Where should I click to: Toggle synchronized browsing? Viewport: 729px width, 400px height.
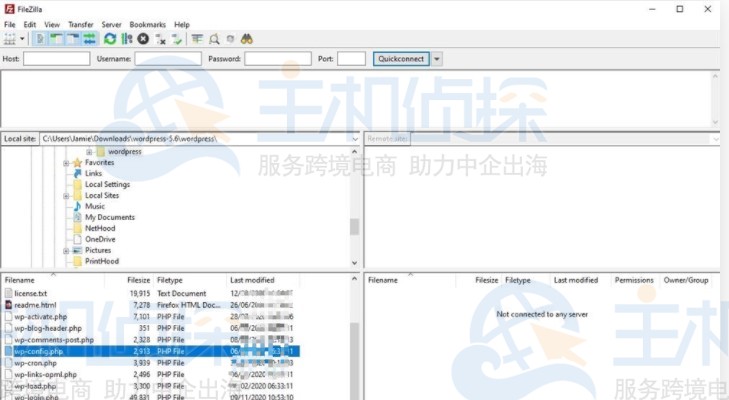coord(230,39)
